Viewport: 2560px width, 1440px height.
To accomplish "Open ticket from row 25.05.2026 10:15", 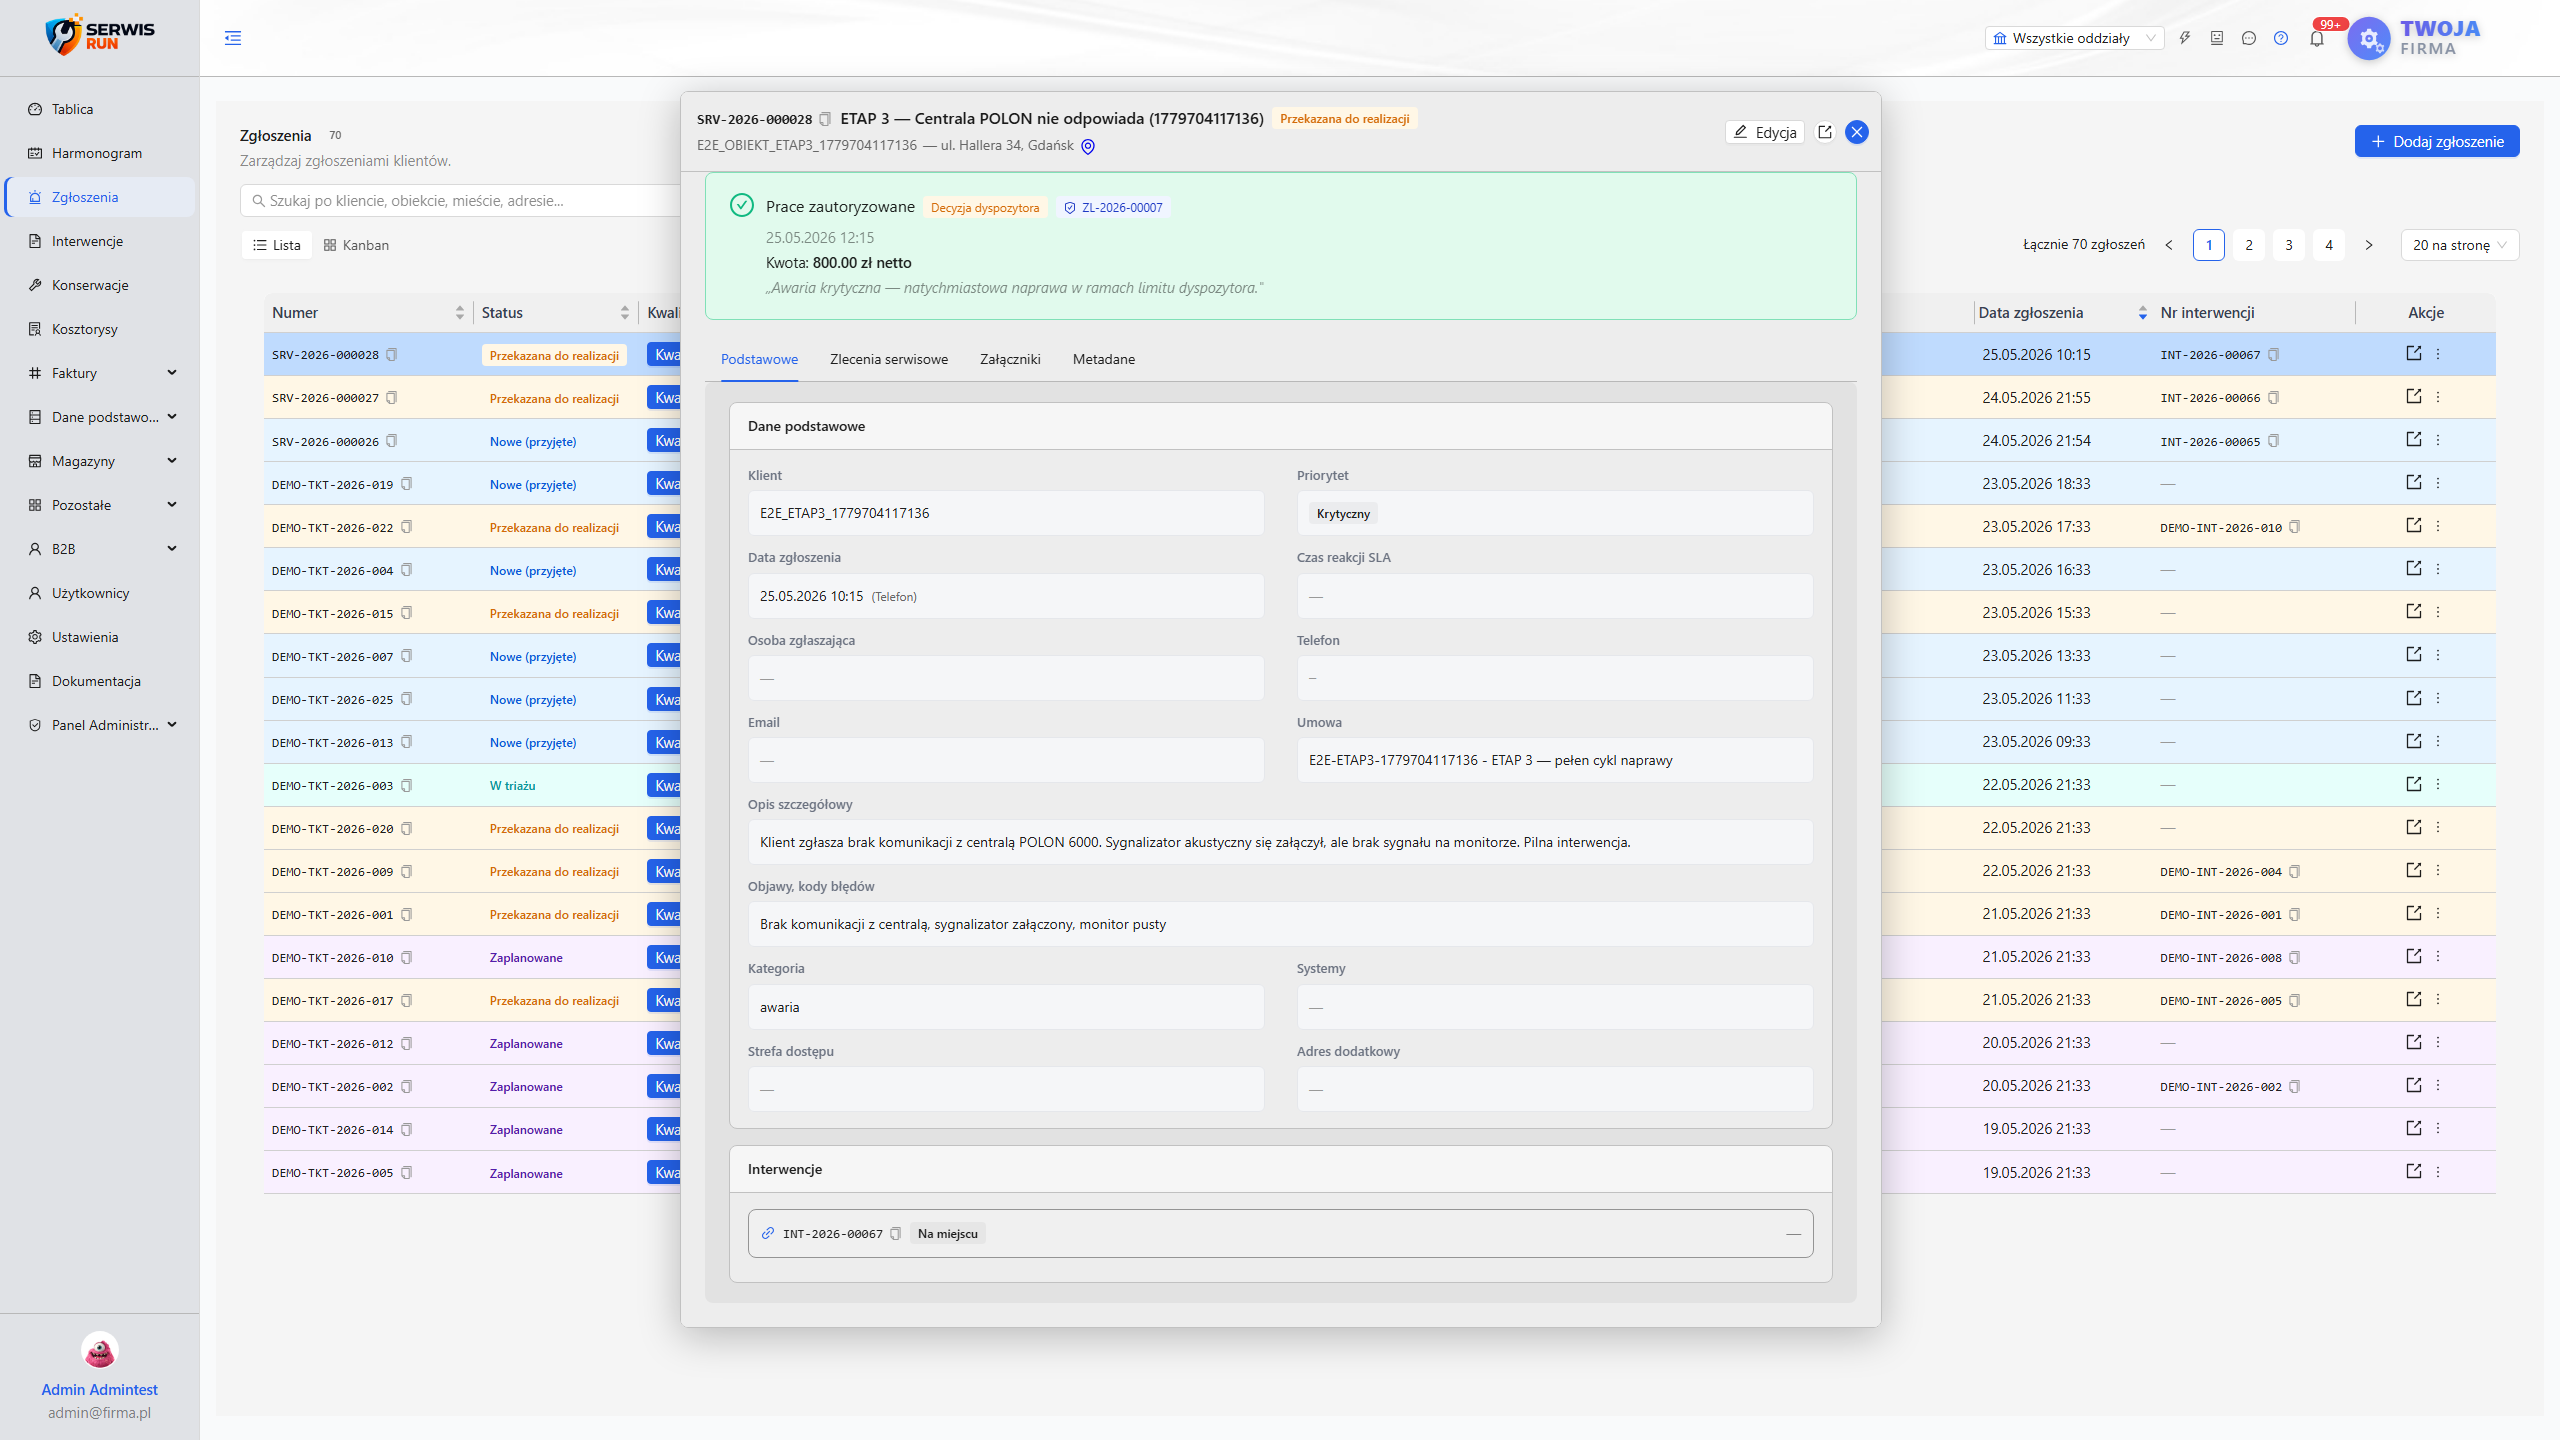I will [x=2414, y=353].
